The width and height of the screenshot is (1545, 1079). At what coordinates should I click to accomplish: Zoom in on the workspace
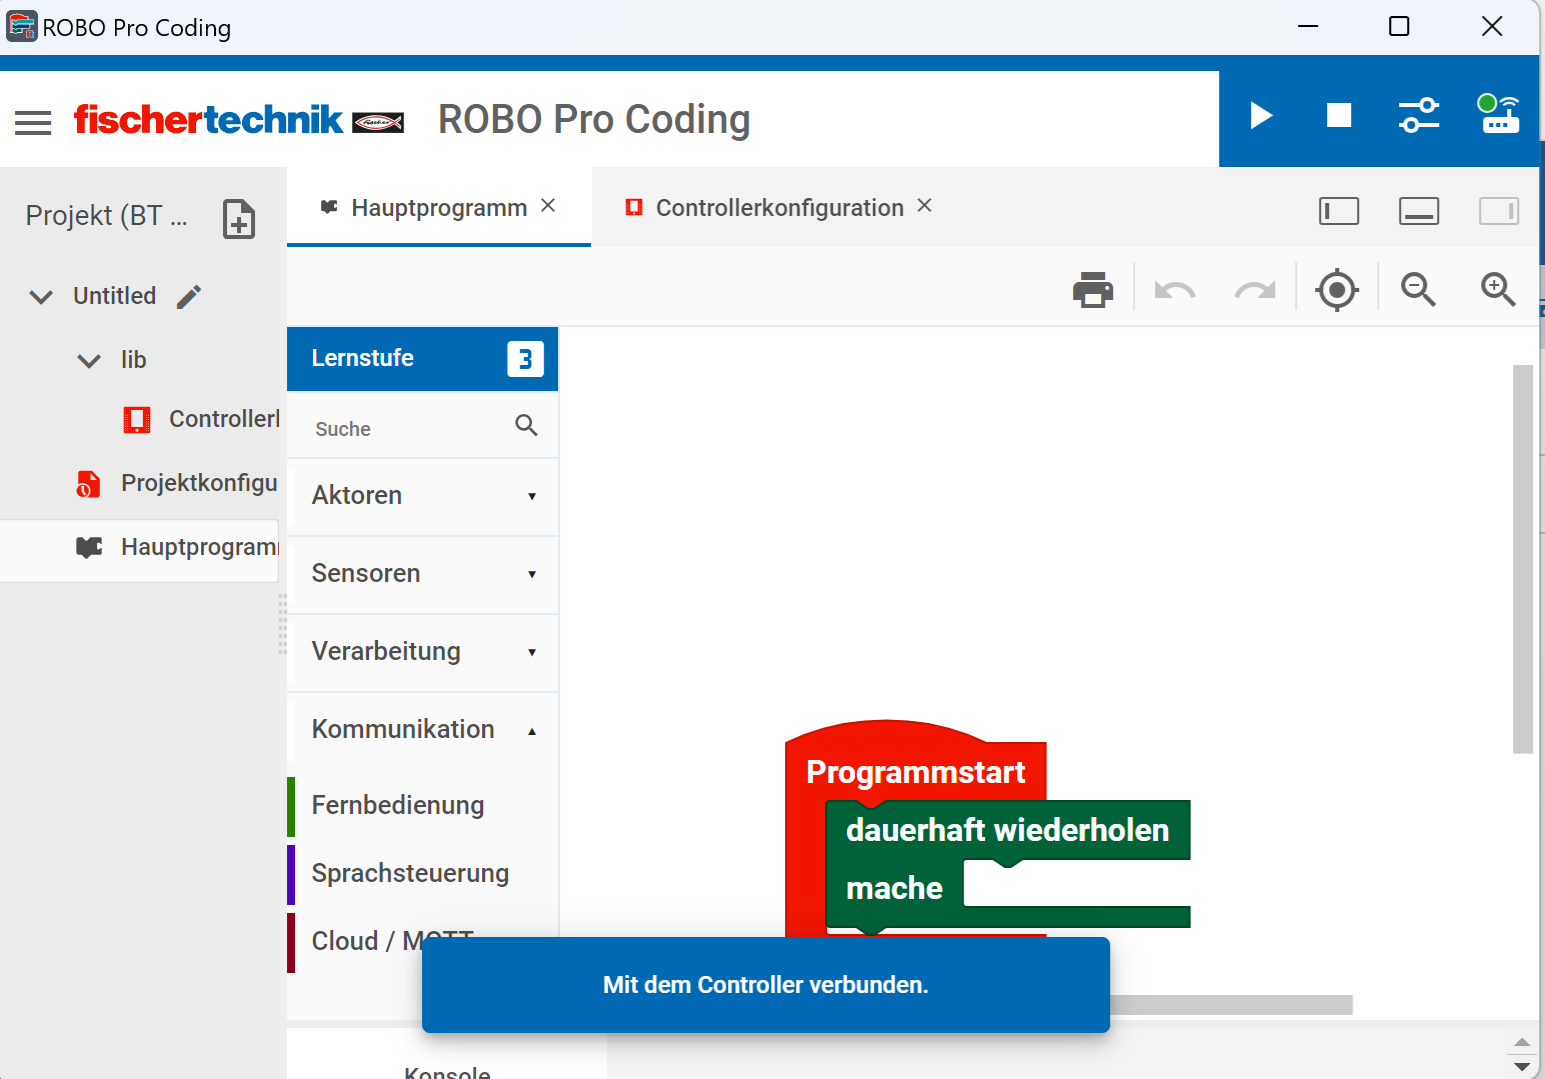point(1498,289)
